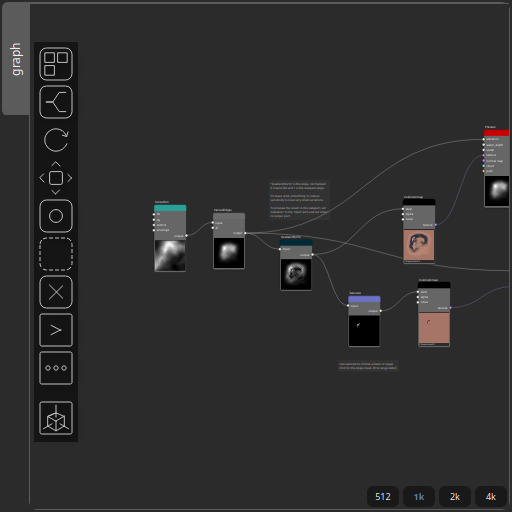Click the right chevron icon in toolbar

56,330
